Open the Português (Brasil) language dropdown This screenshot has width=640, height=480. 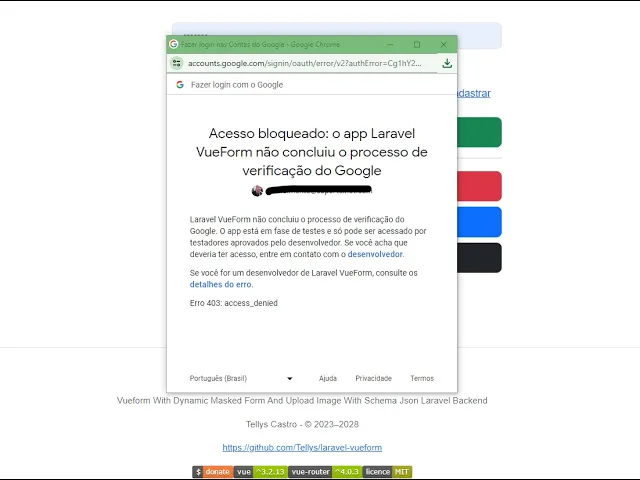(241, 378)
